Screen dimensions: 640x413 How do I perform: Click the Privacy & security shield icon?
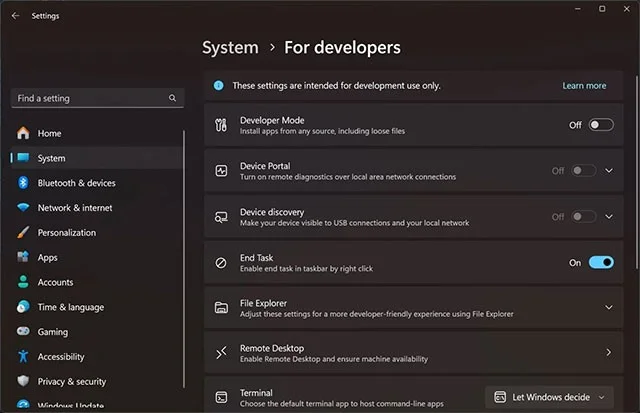(x=23, y=381)
